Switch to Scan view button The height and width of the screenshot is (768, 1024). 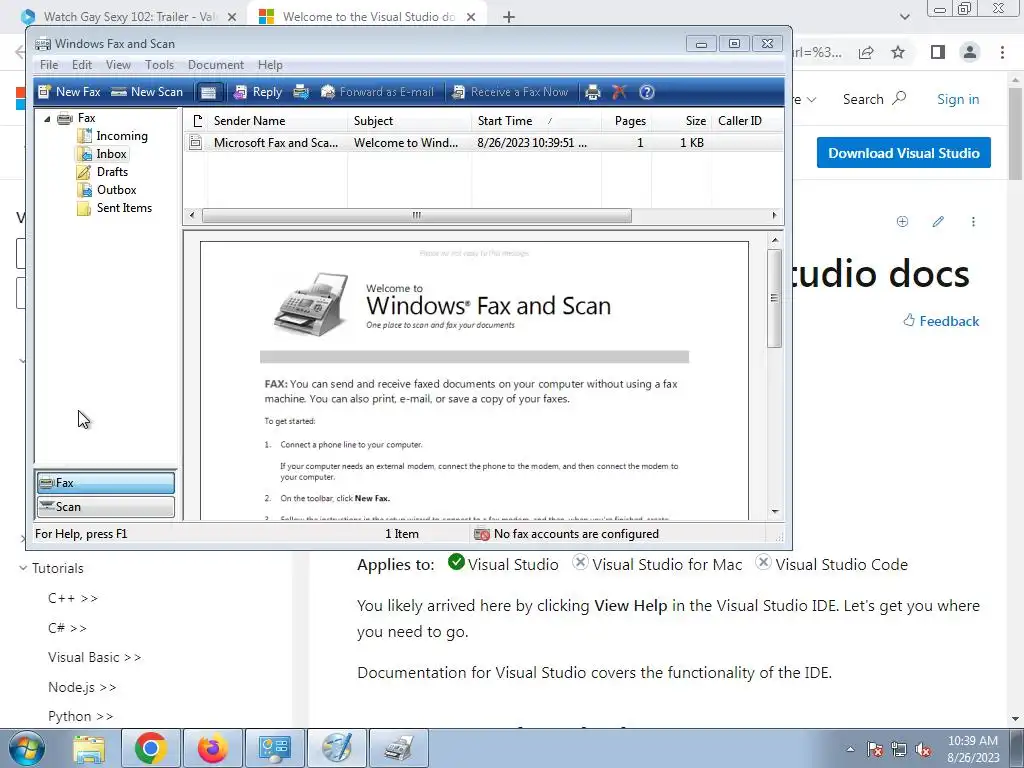point(106,507)
